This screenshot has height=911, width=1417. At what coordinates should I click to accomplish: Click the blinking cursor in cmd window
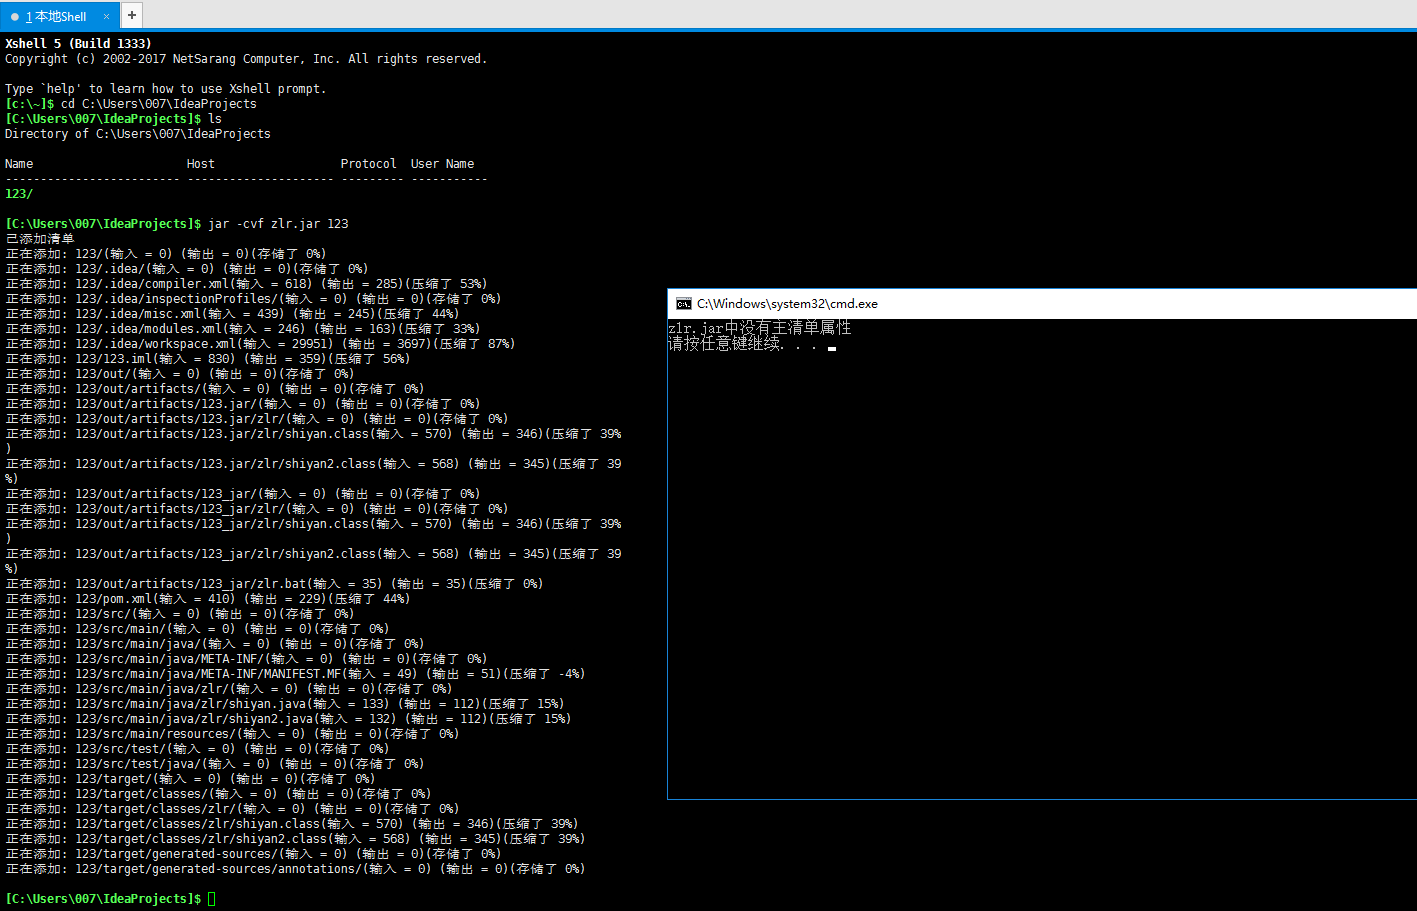[832, 349]
